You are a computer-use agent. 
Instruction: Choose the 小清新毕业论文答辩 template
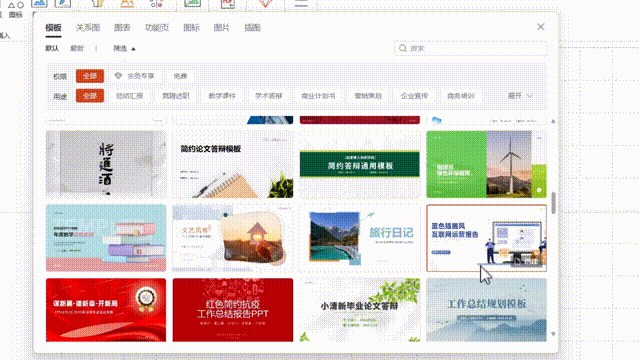[360, 310]
